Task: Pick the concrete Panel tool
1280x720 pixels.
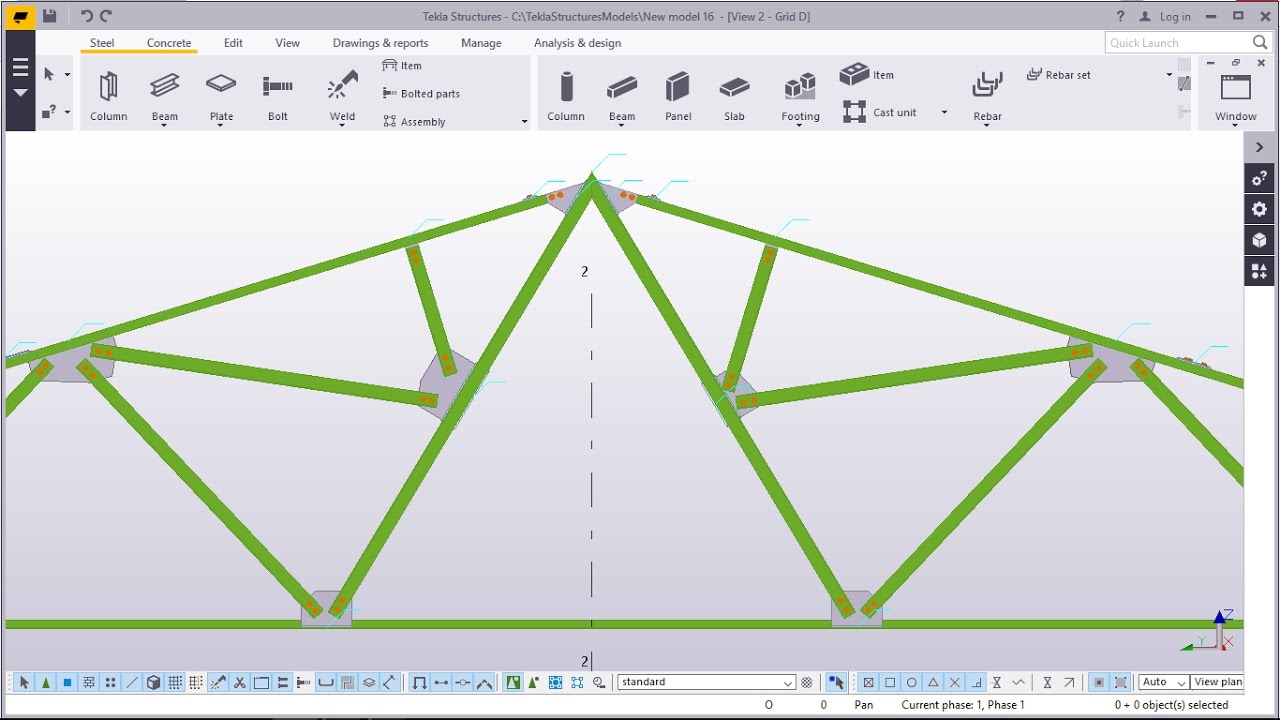Action: [678, 97]
